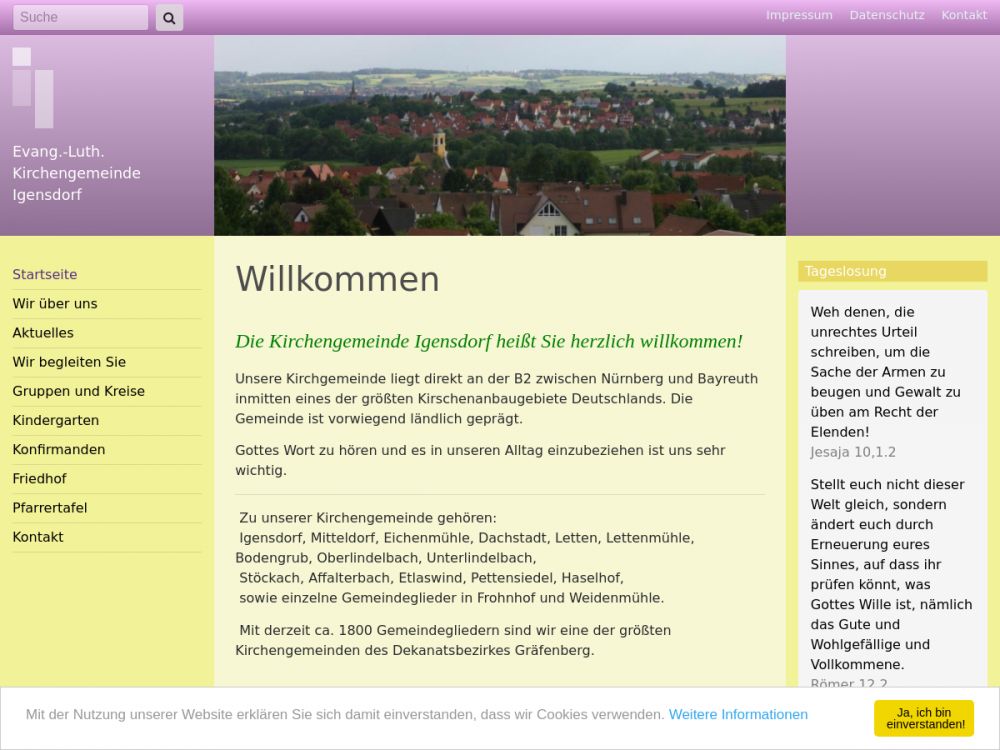This screenshot has height=750, width=1000.
Task: Go to Gruppen und Kreise
Action: click(x=78, y=391)
